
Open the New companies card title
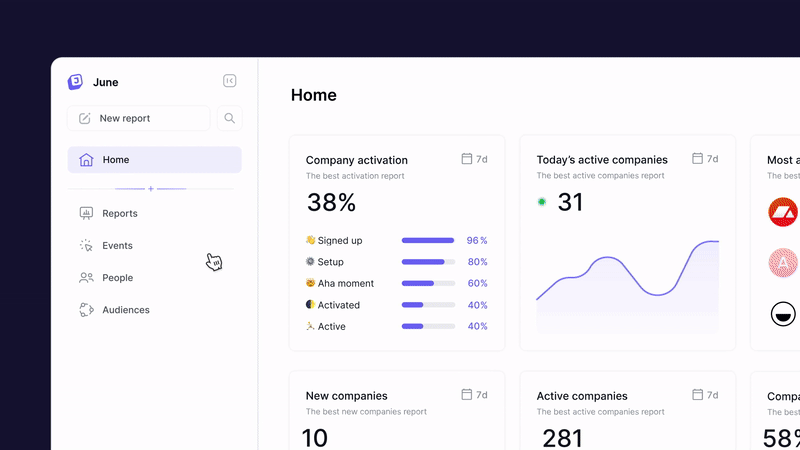pyautogui.click(x=346, y=396)
